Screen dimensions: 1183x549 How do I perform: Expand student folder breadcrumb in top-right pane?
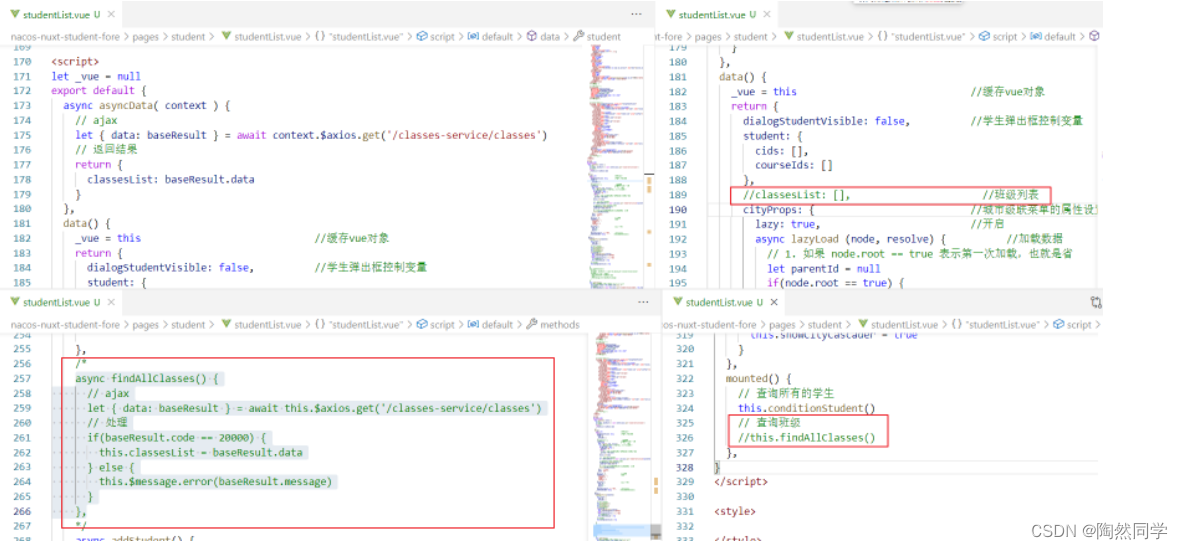pyautogui.click(x=751, y=36)
